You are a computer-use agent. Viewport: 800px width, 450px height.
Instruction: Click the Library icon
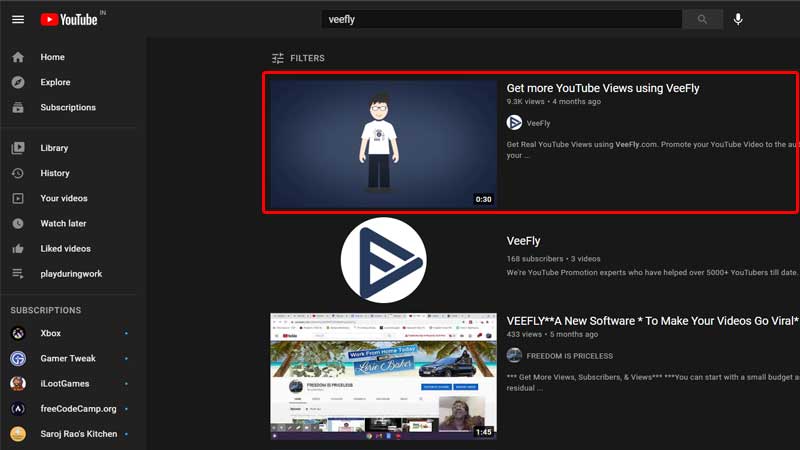pyautogui.click(x=18, y=148)
